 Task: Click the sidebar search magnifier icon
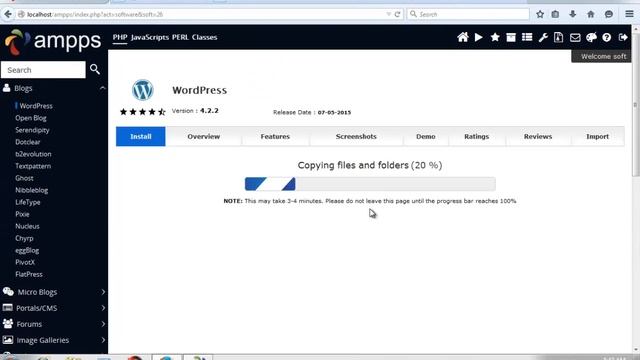95,69
